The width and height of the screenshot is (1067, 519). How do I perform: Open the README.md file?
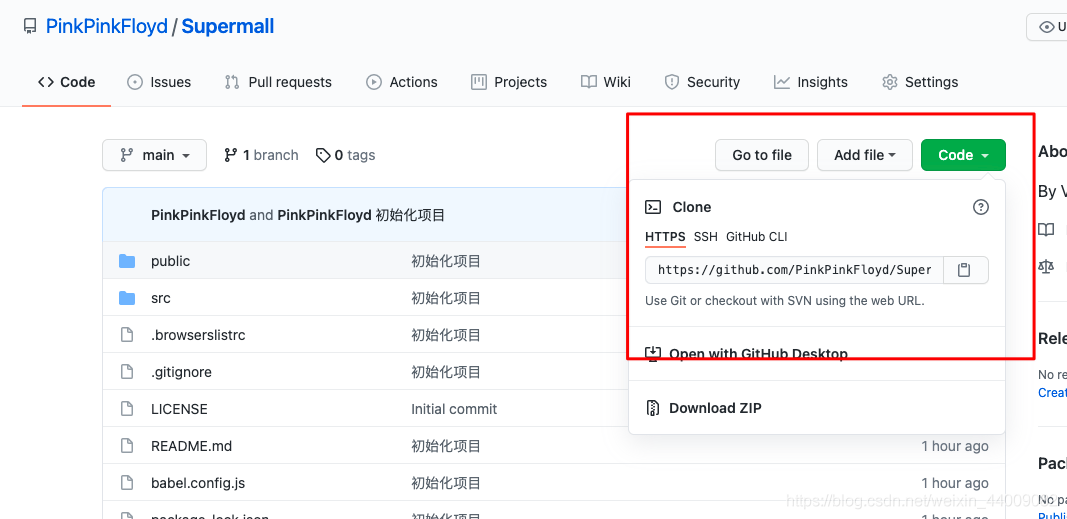[191, 446]
